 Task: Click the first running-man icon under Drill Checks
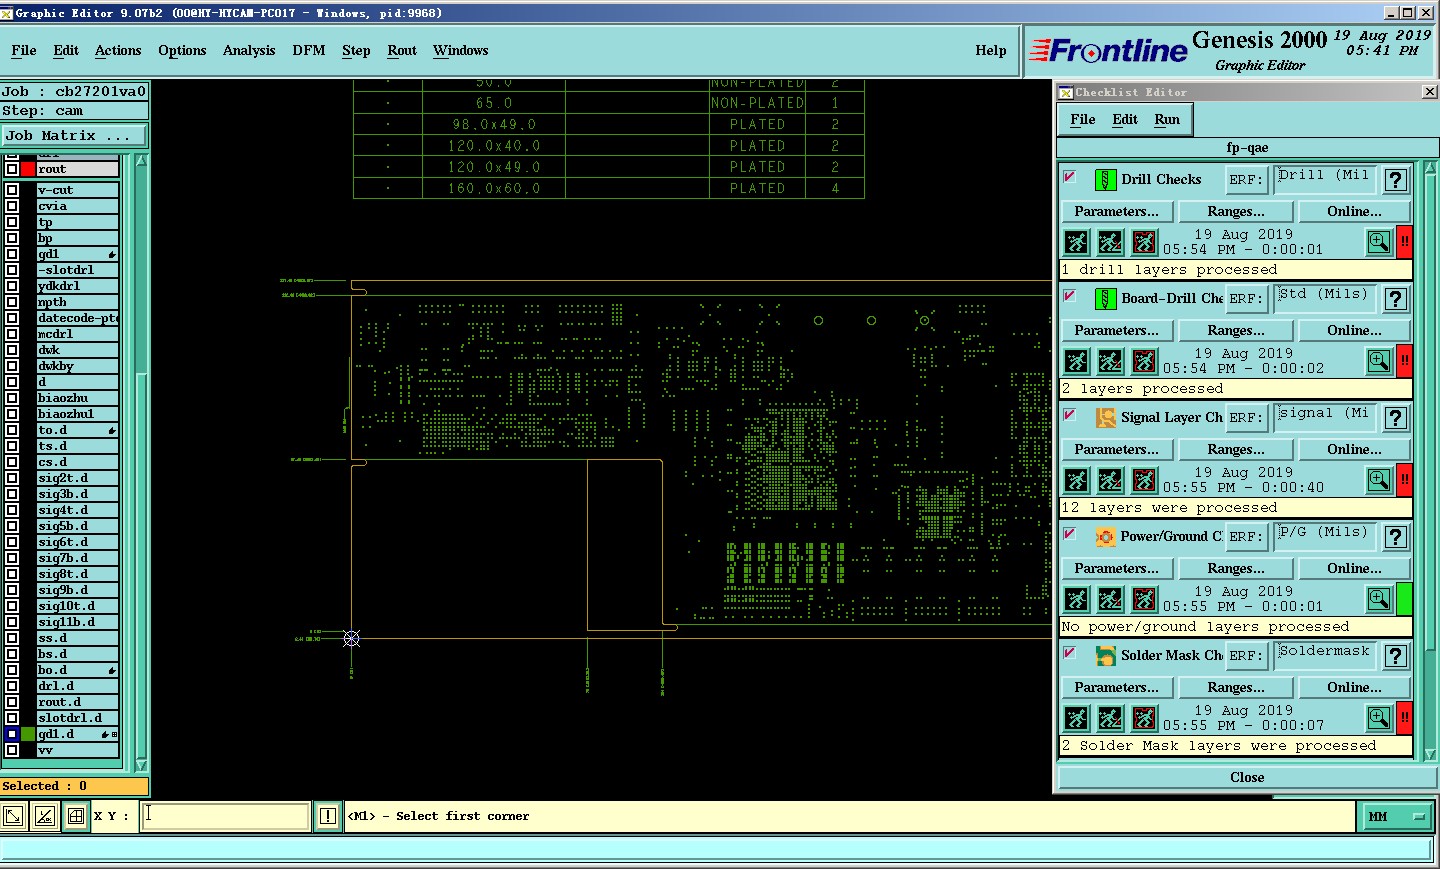coord(1076,242)
